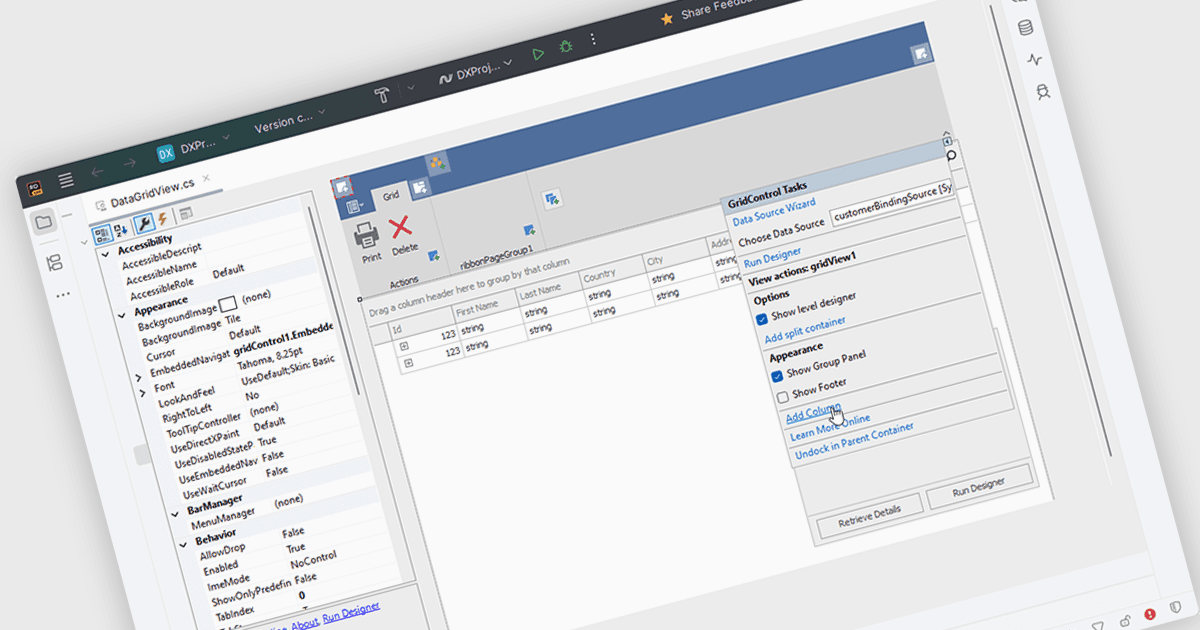
Task: Run the project with the green play icon
Action: coord(538,54)
